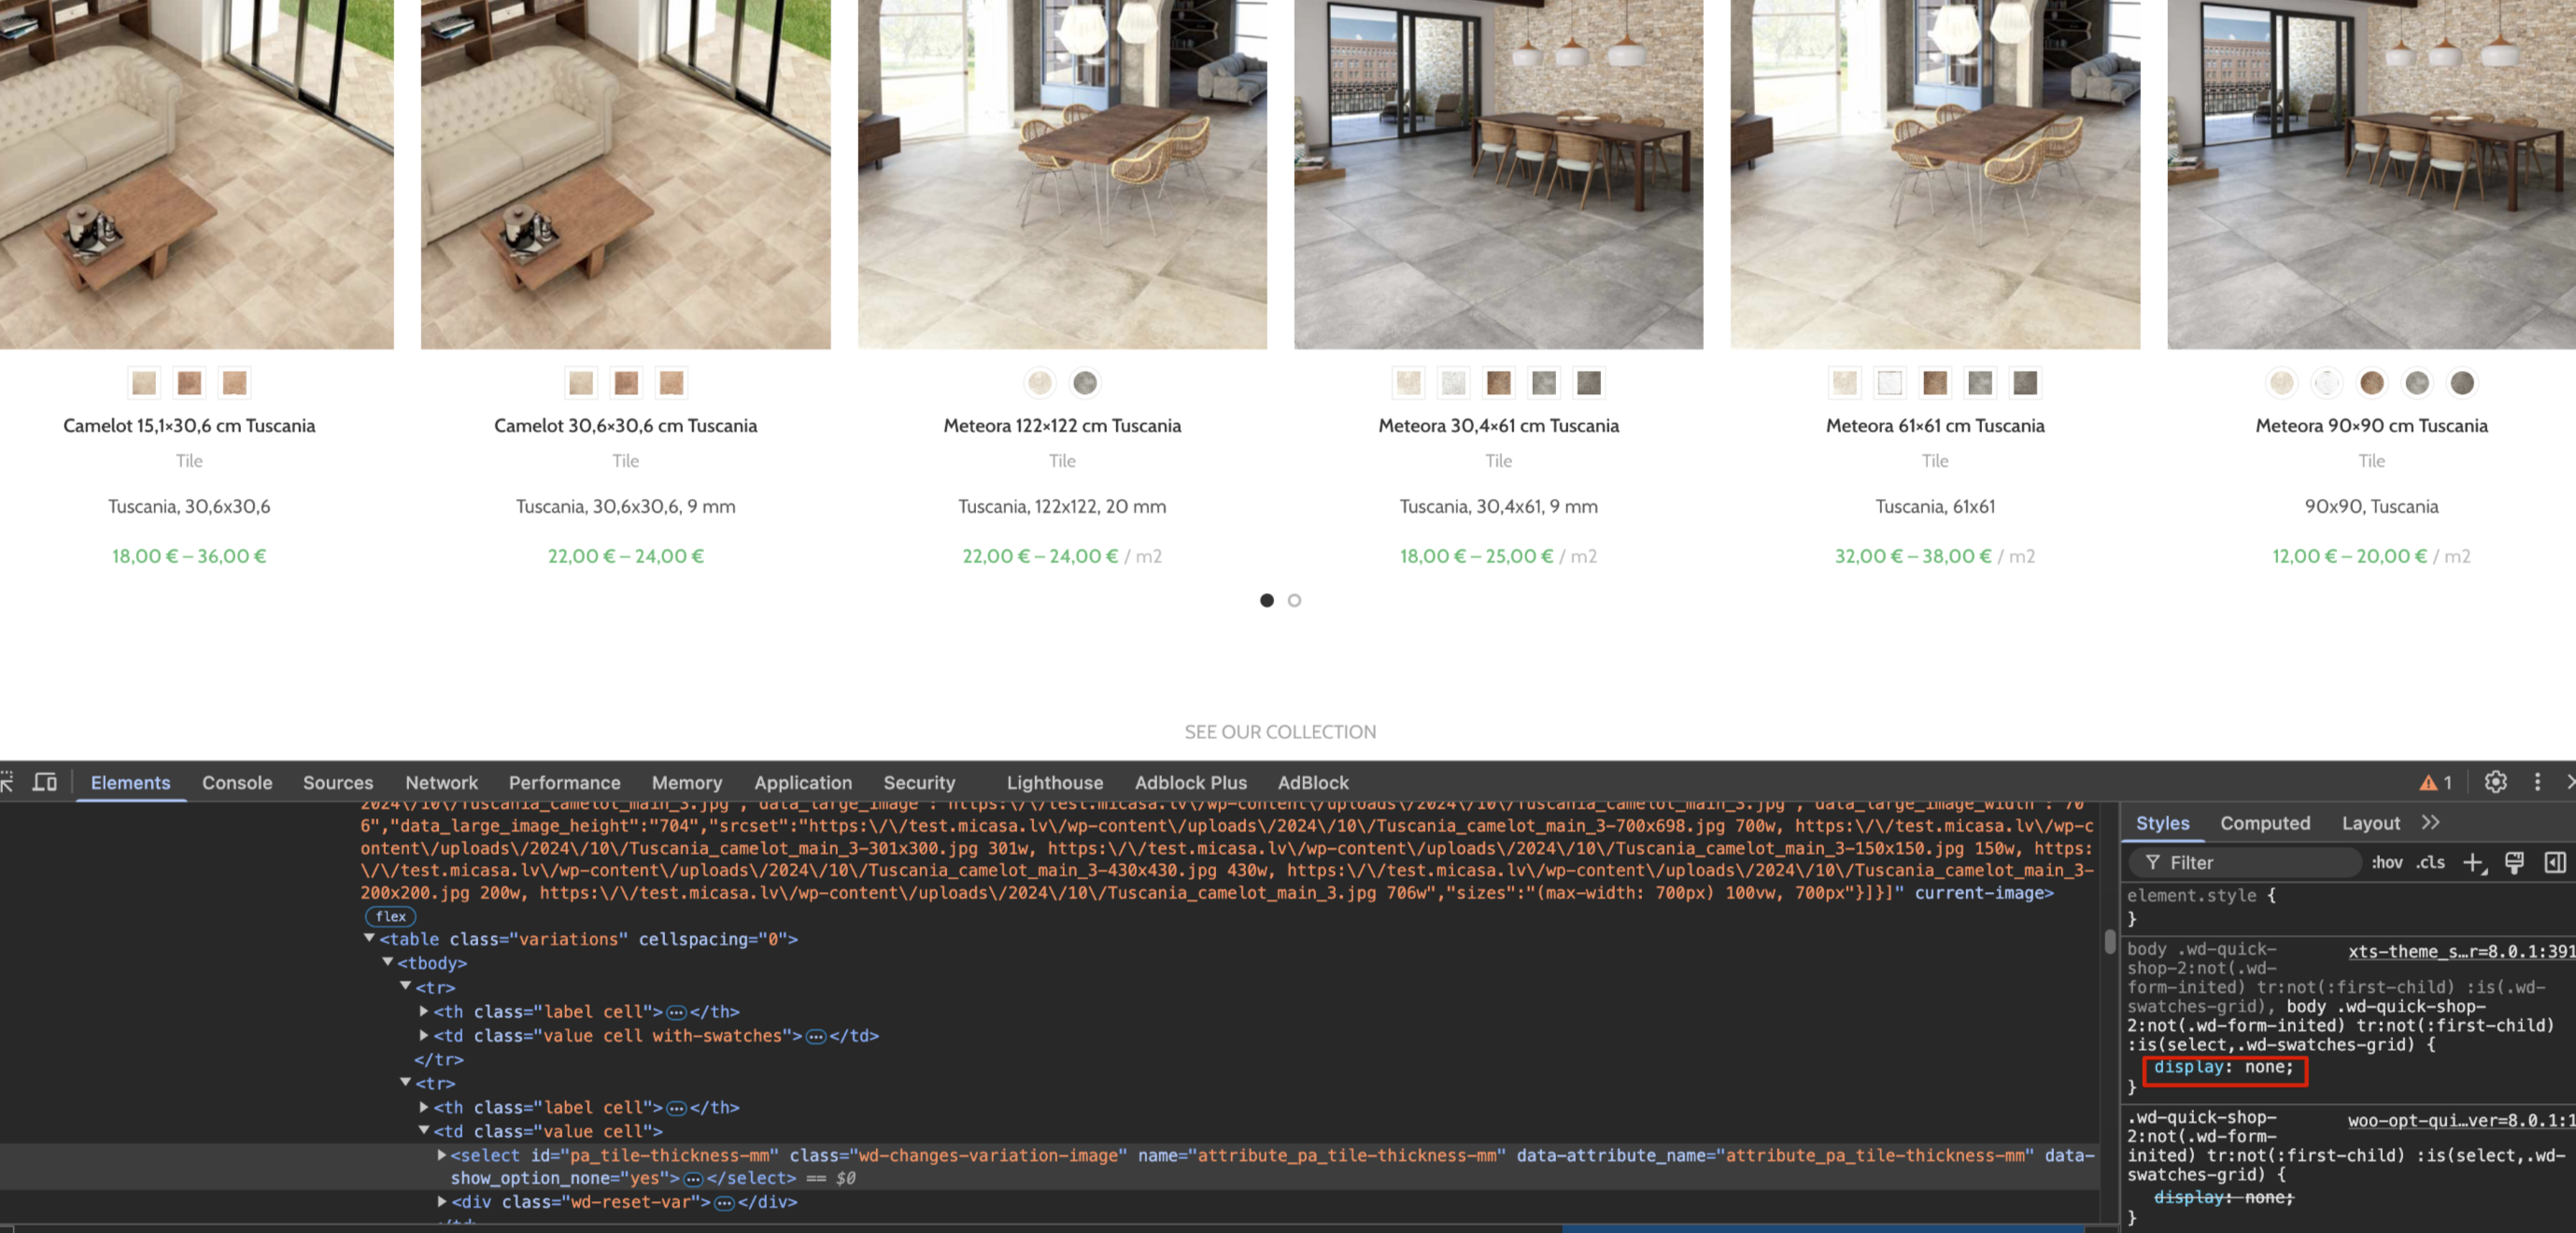Screen dimensions: 2576x1233
Task: Collapse the second tr node
Action: point(405,1082)
